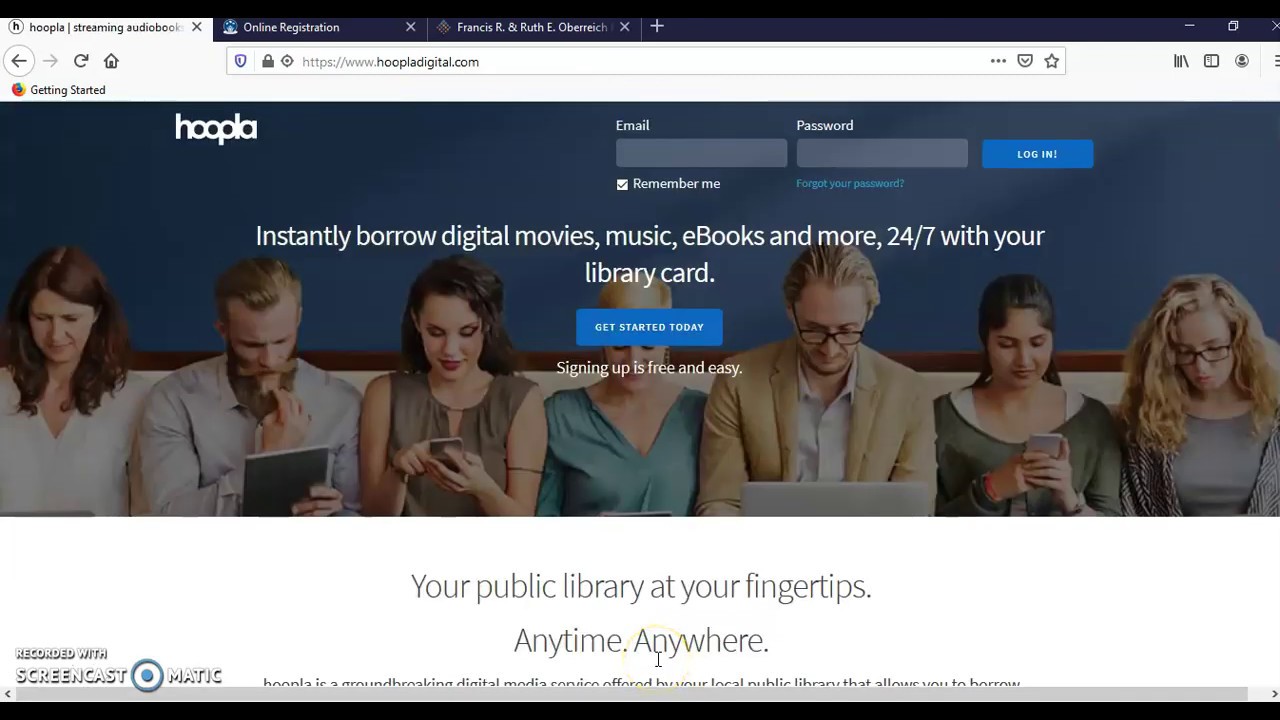Click into the Email field

[701, 153]
